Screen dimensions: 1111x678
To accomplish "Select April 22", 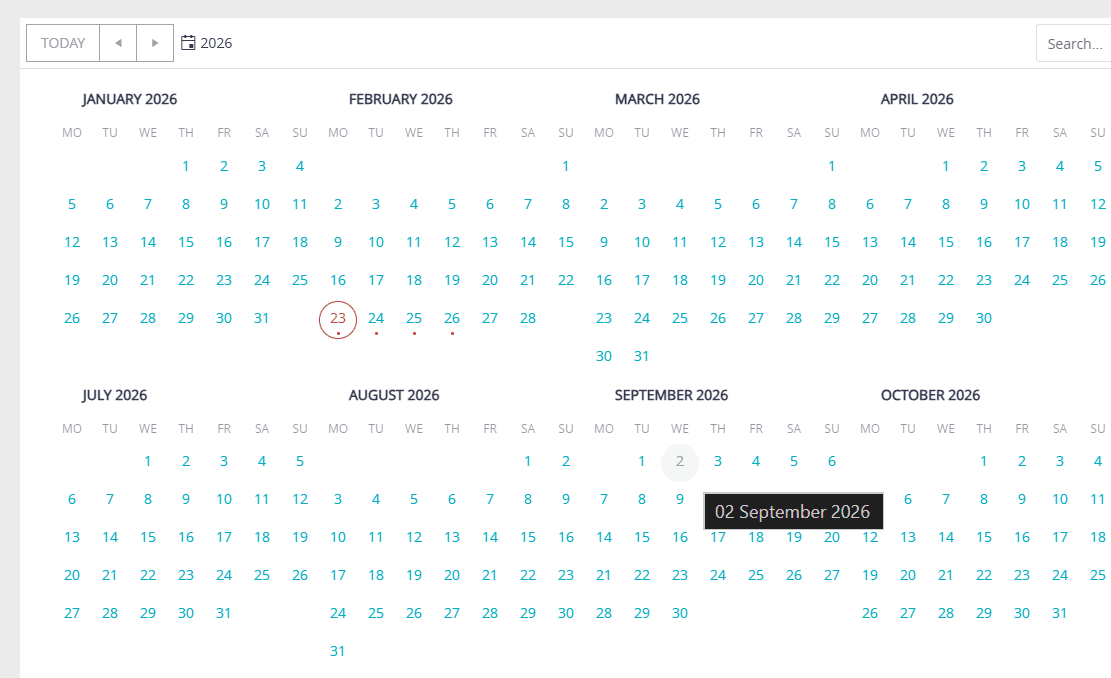I will [x=946, y=281].
